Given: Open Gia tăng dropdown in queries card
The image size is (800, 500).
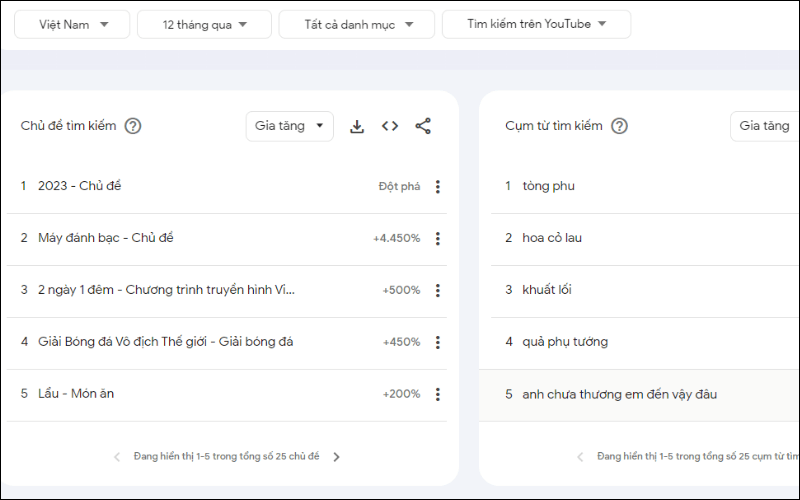Looking at the screenshot, I should tap(765, 126).
